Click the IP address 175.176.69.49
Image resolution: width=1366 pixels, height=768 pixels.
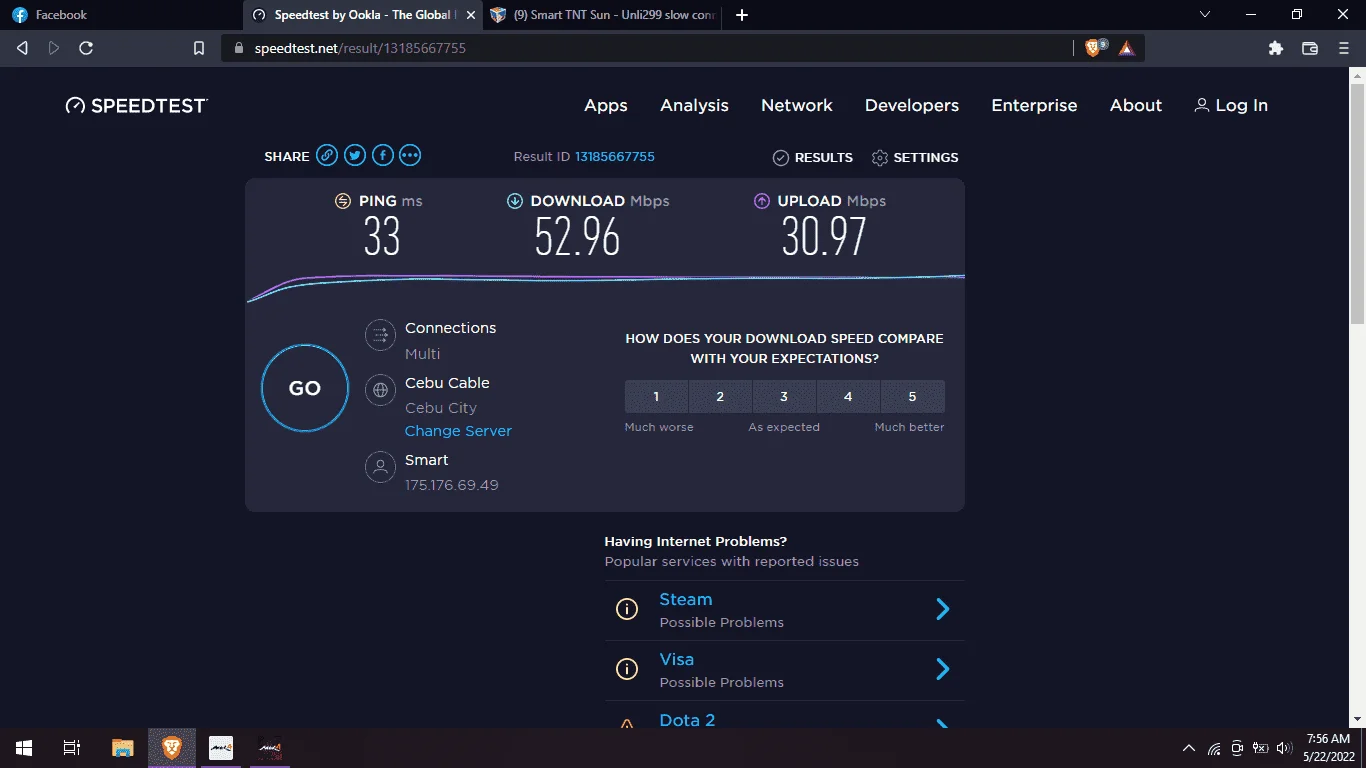click(452, 485)
